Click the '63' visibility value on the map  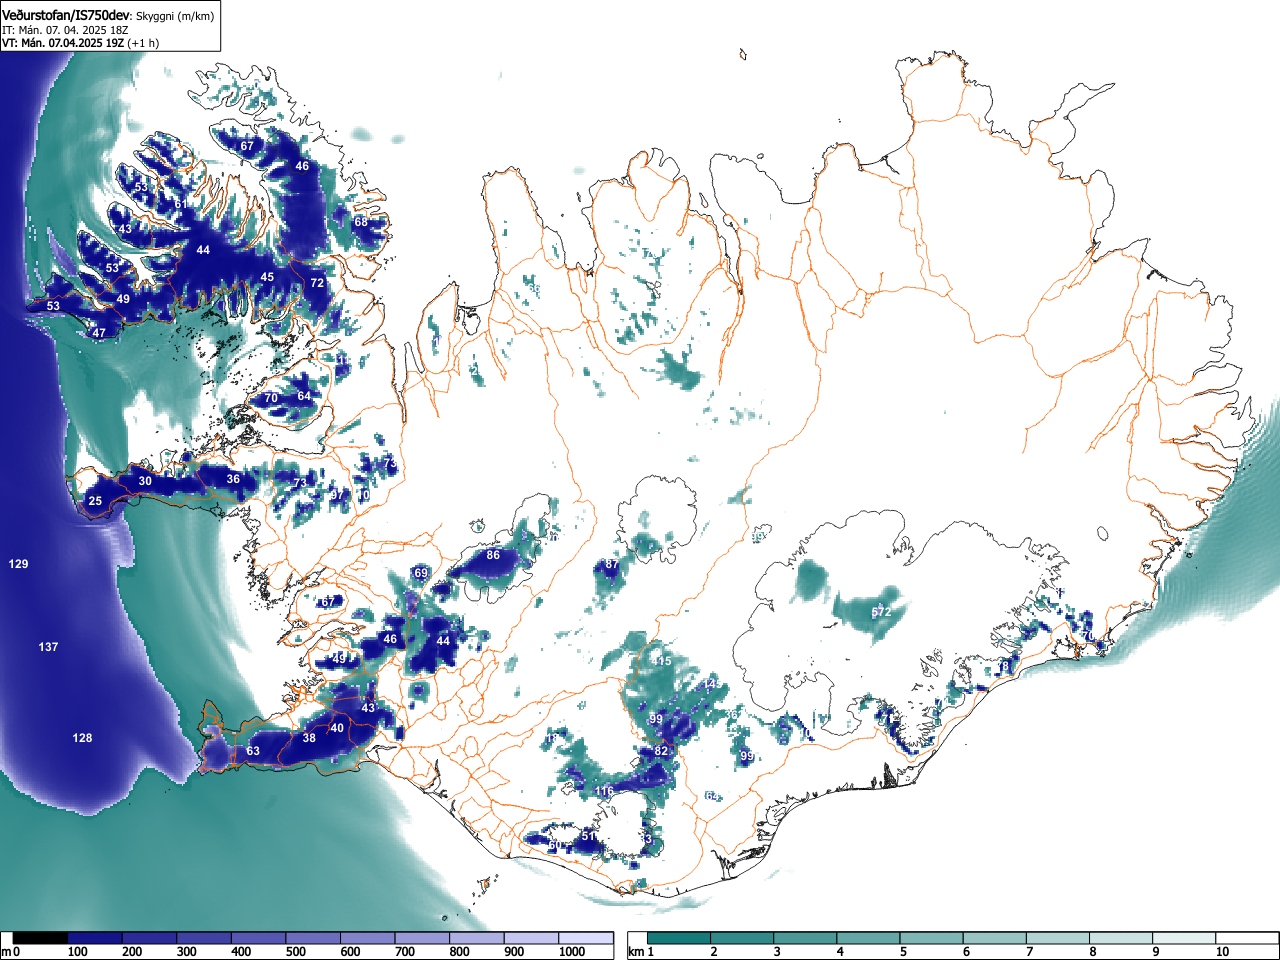point(253,752)
